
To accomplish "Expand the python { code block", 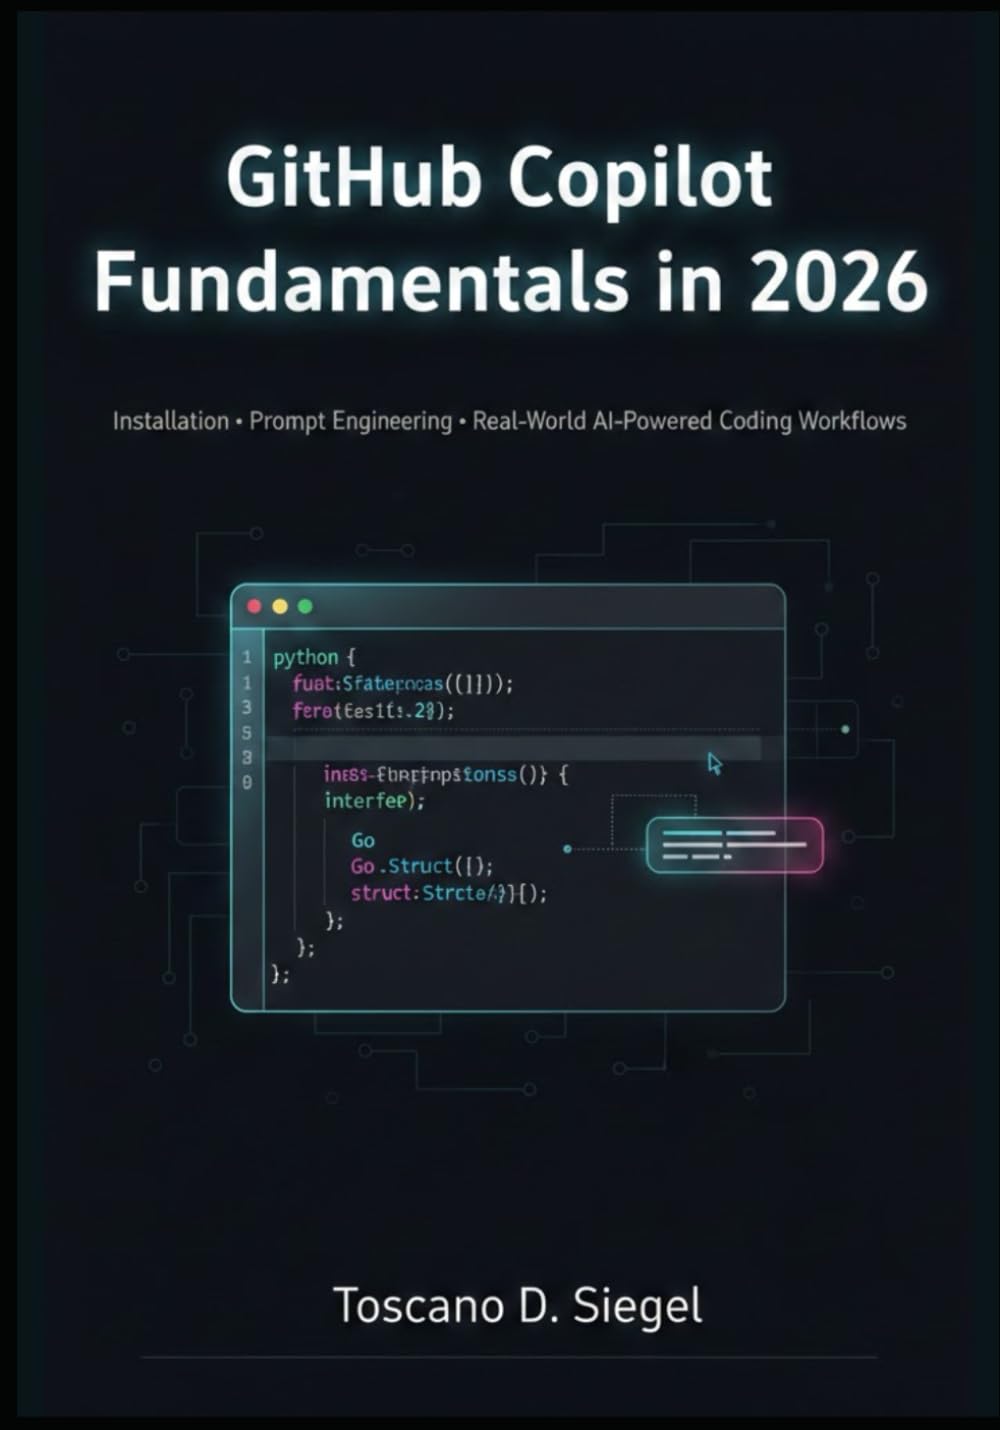I will [x=310, y=657].
